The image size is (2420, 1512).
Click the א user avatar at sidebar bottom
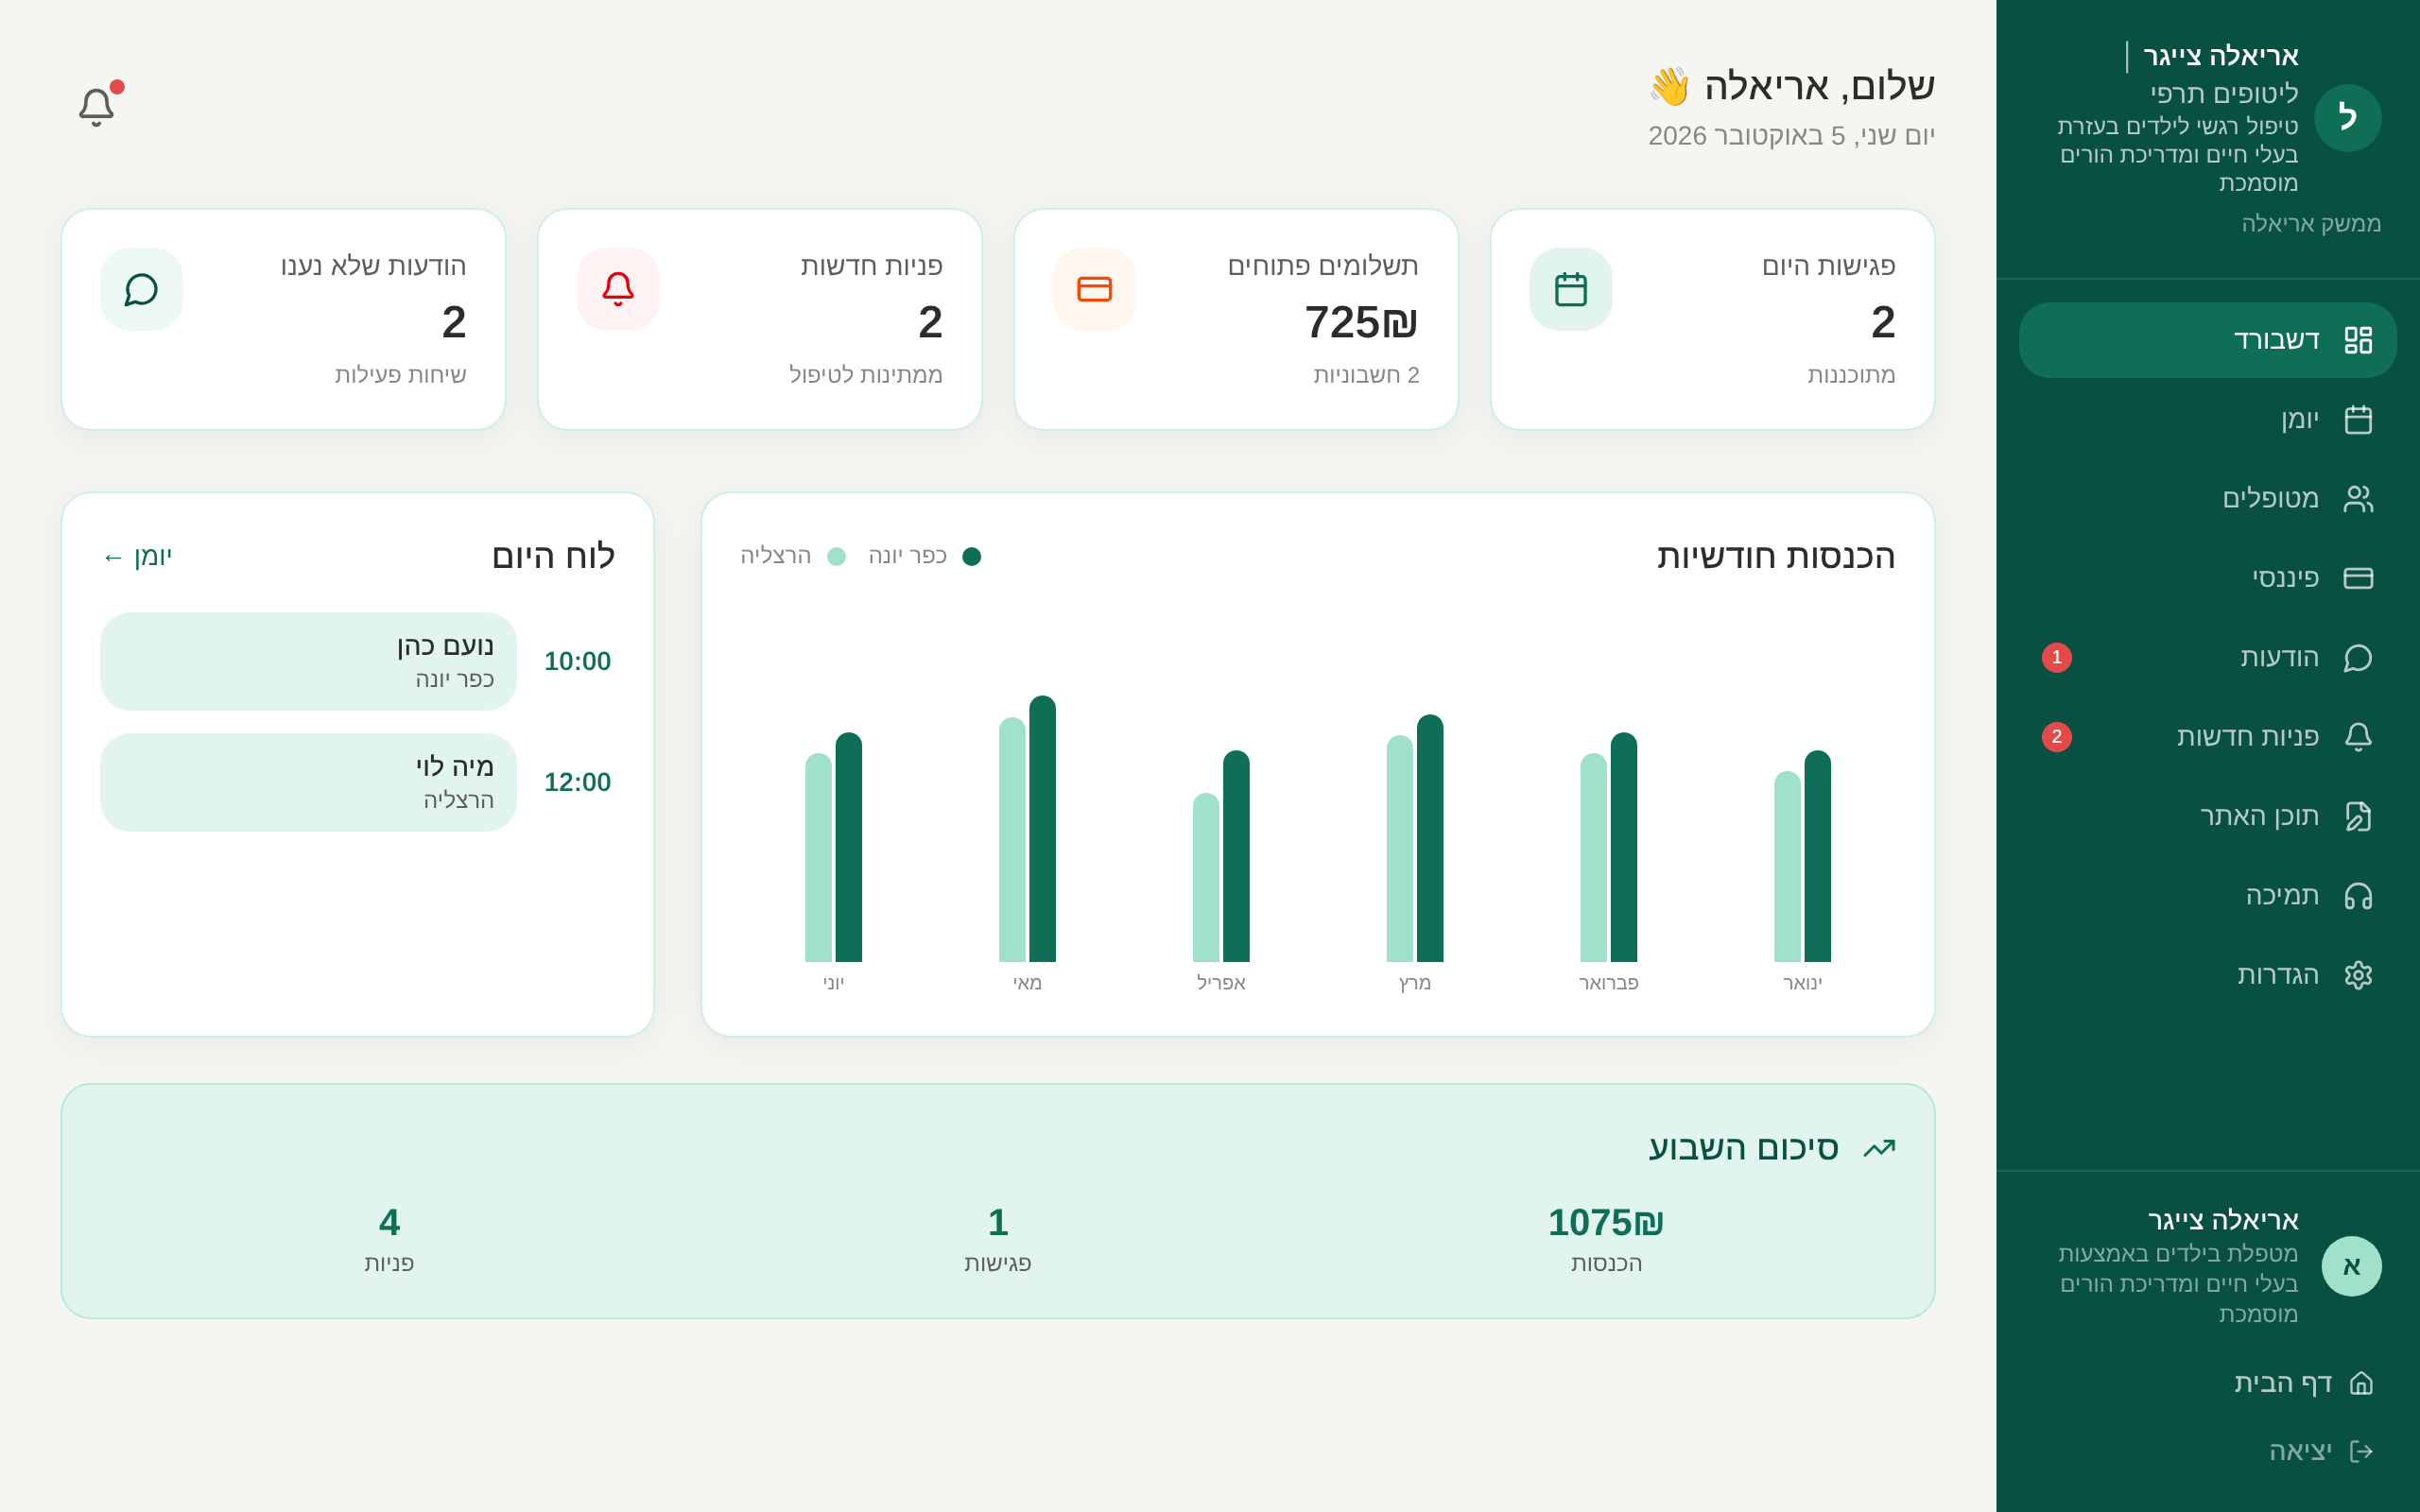click(x=2351, y=1266)
